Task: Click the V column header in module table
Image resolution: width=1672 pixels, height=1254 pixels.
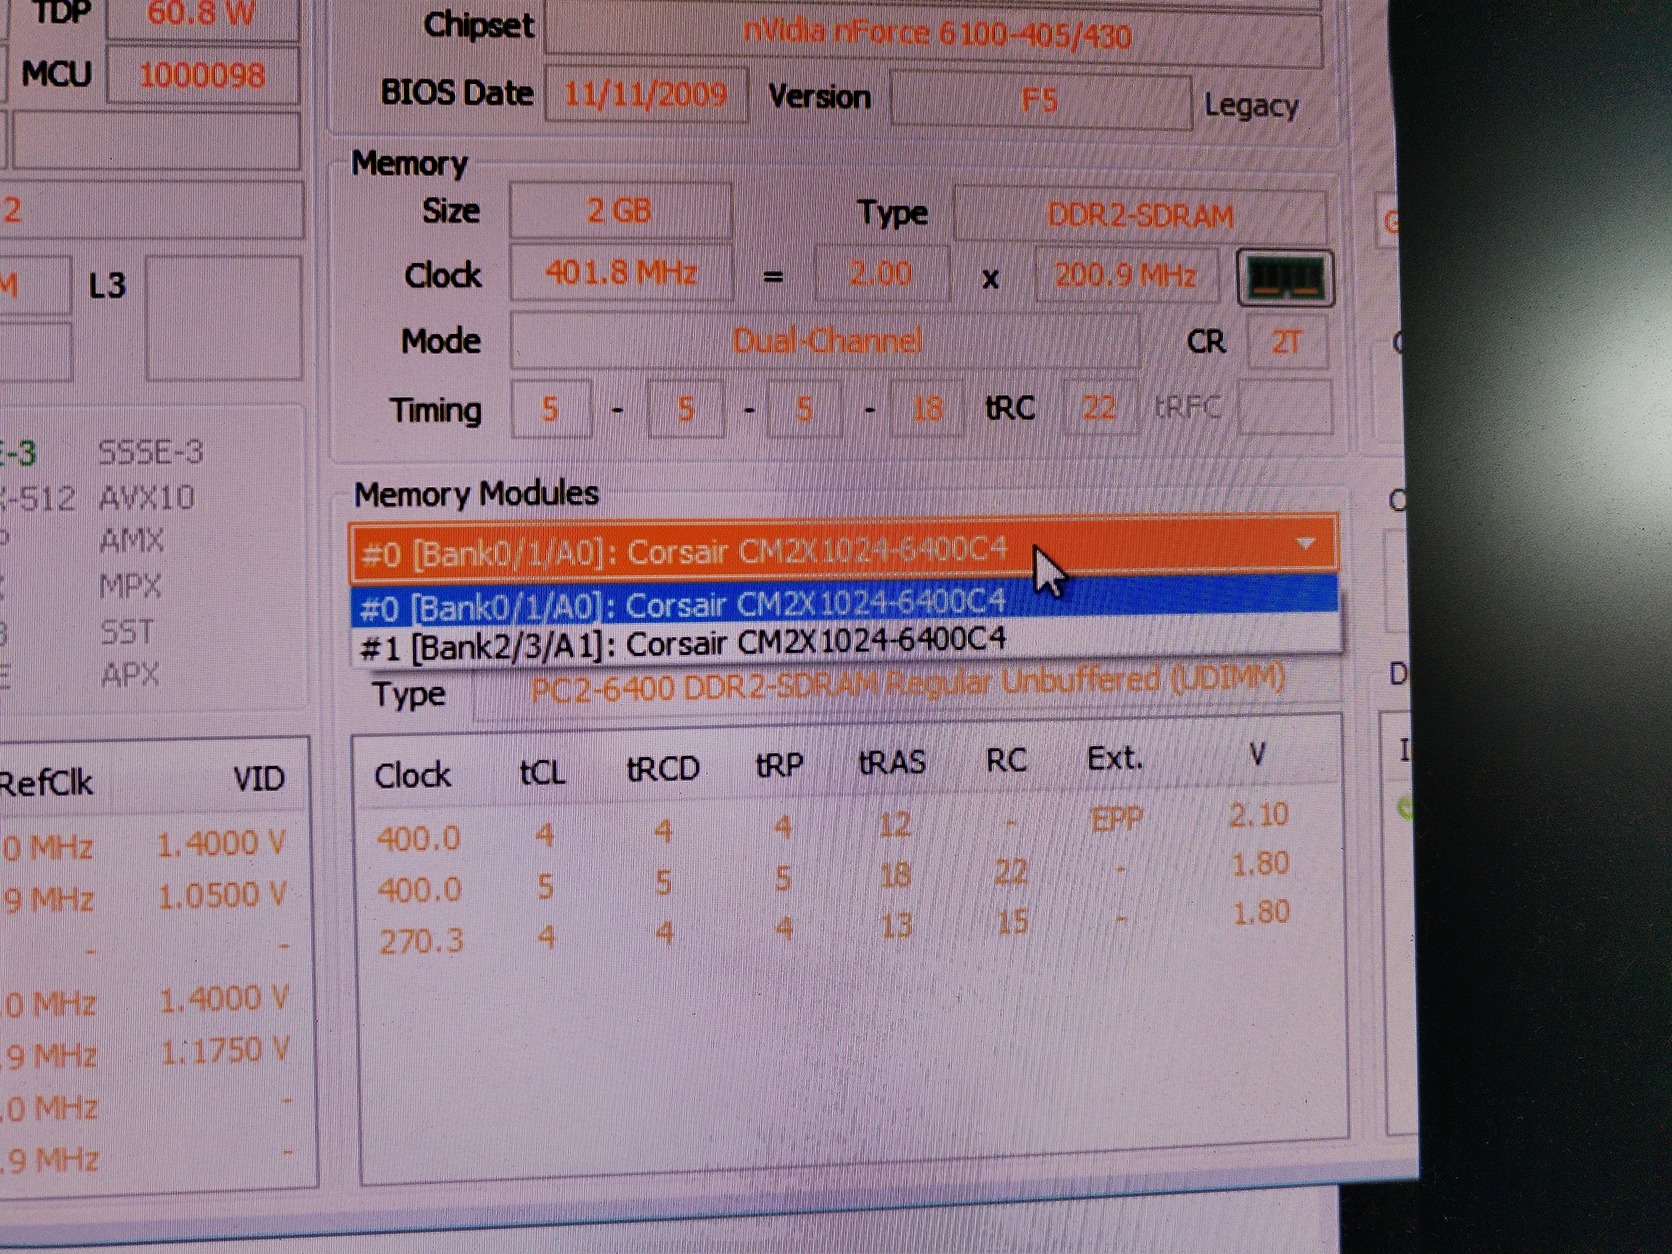Action: [x=1258, y=754]
